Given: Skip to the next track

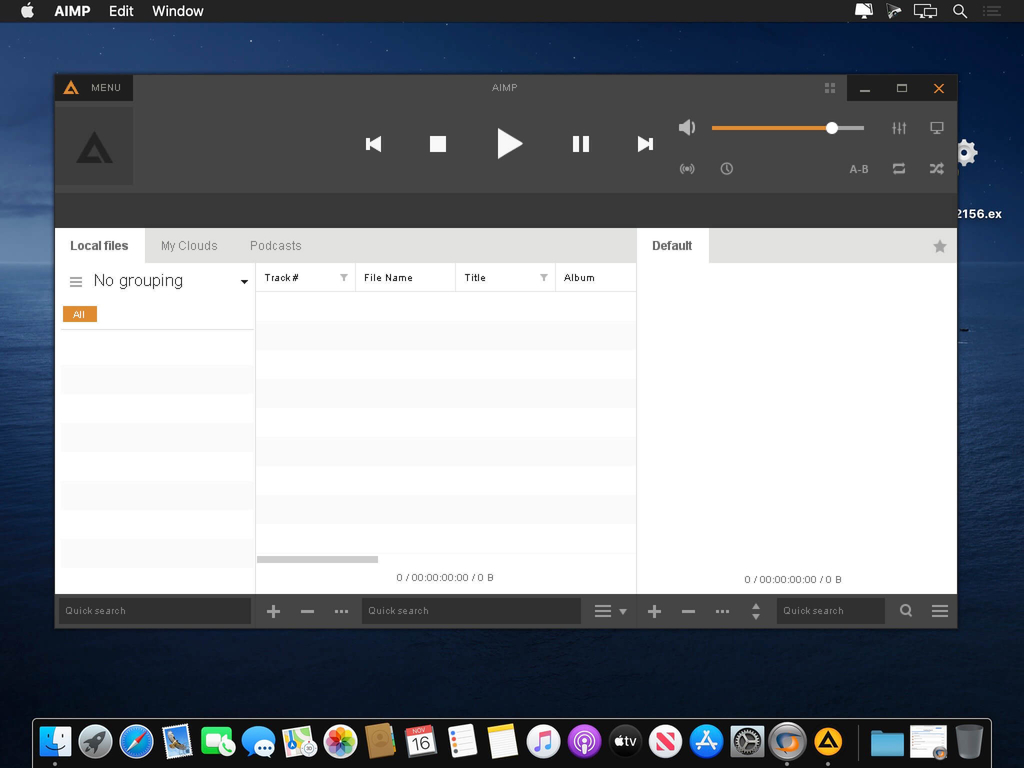Looking at the screenshot, I should (645, 144).
